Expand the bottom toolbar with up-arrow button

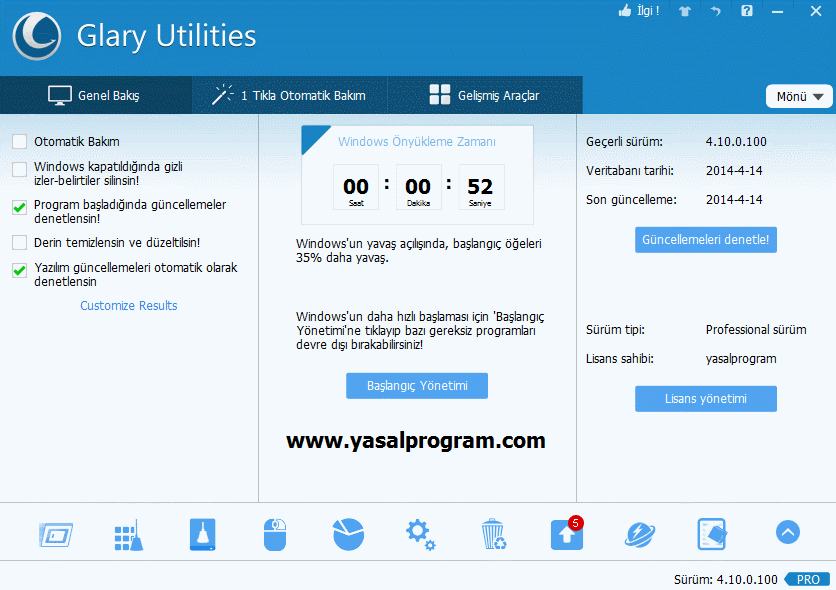787,533
